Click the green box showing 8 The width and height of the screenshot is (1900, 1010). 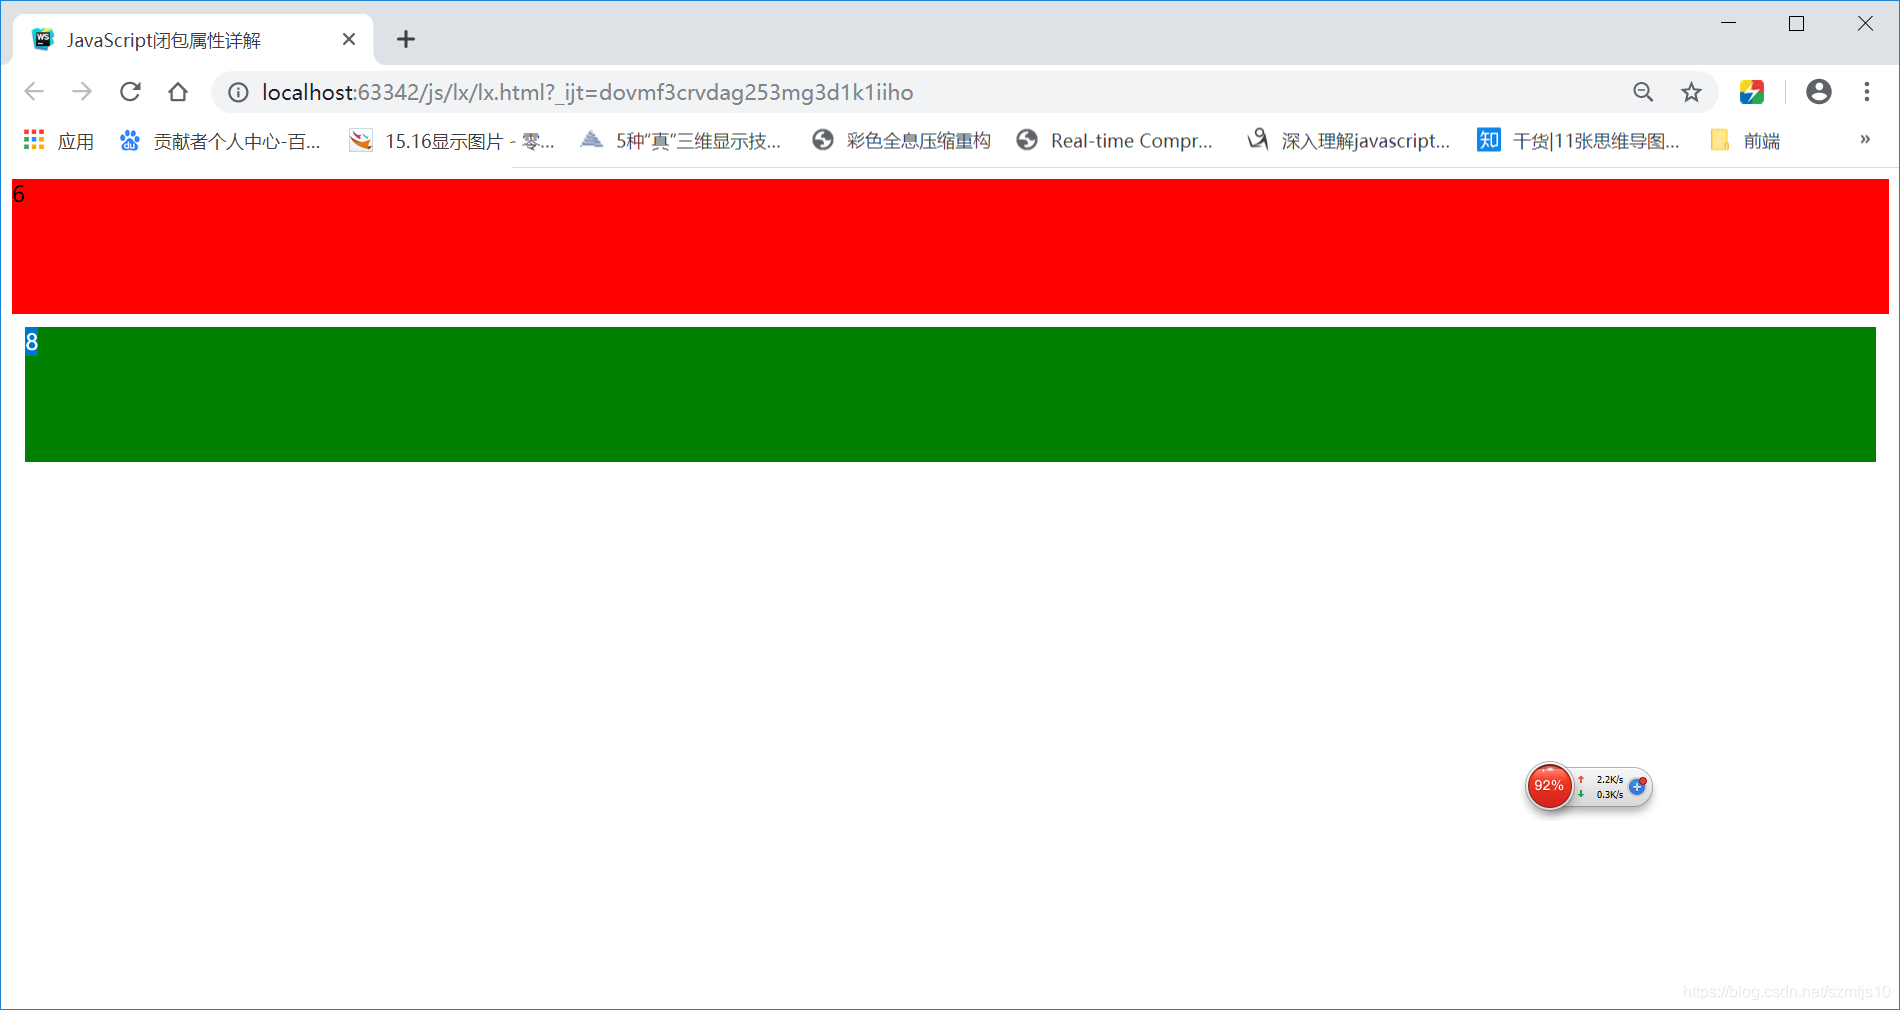point(950,394)
